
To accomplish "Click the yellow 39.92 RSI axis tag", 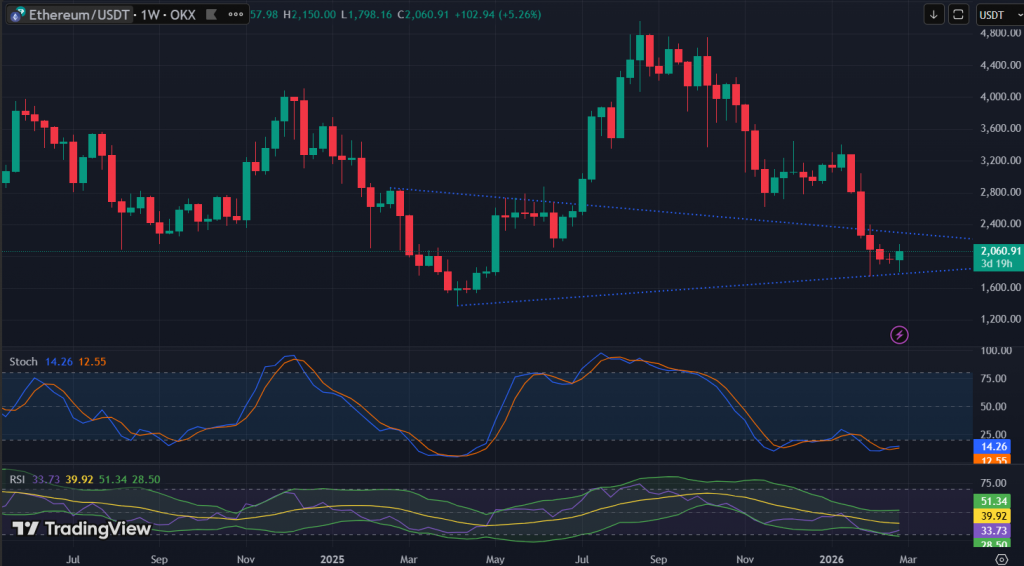I will (996, 516).
